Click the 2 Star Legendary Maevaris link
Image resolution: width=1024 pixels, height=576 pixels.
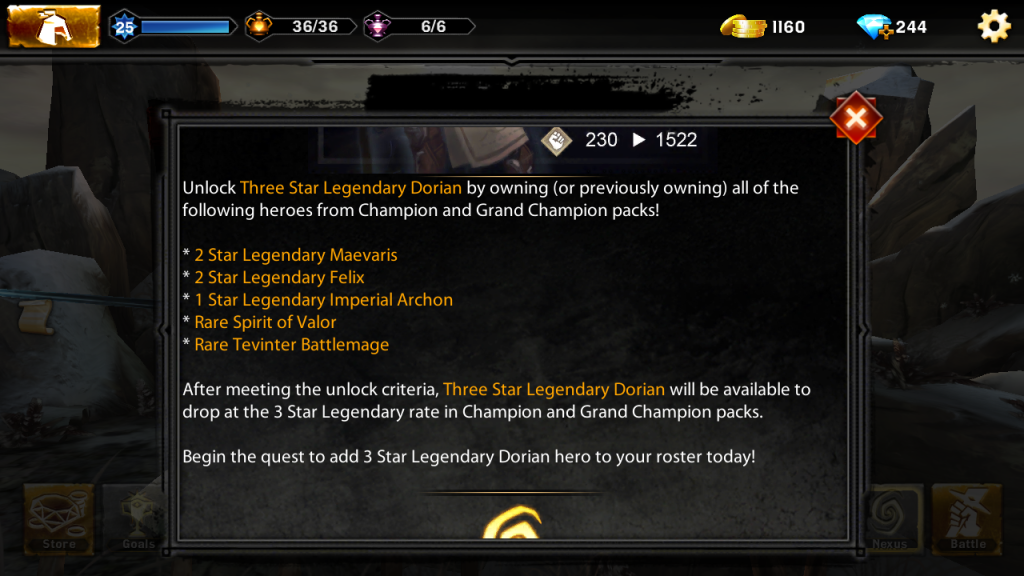[296, 255]
